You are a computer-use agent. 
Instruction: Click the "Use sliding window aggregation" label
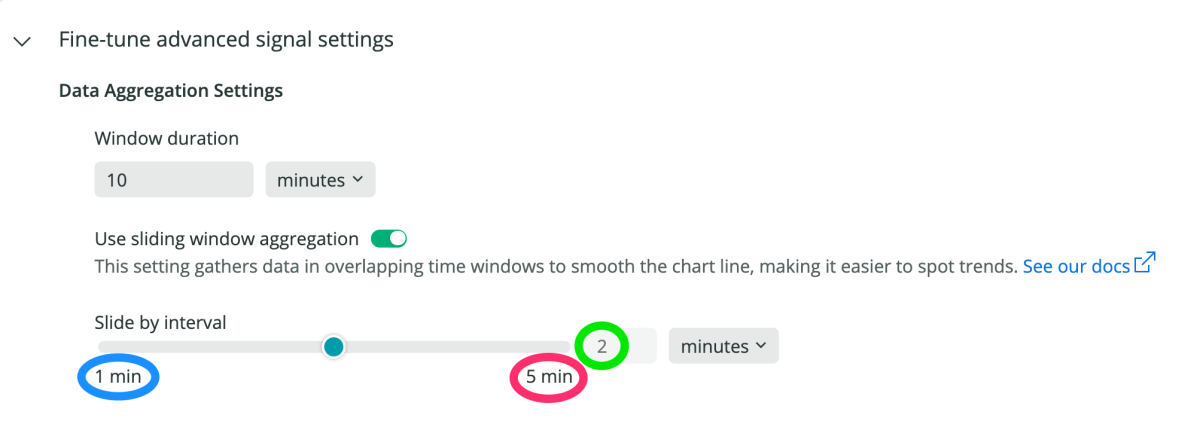point(226,239)
